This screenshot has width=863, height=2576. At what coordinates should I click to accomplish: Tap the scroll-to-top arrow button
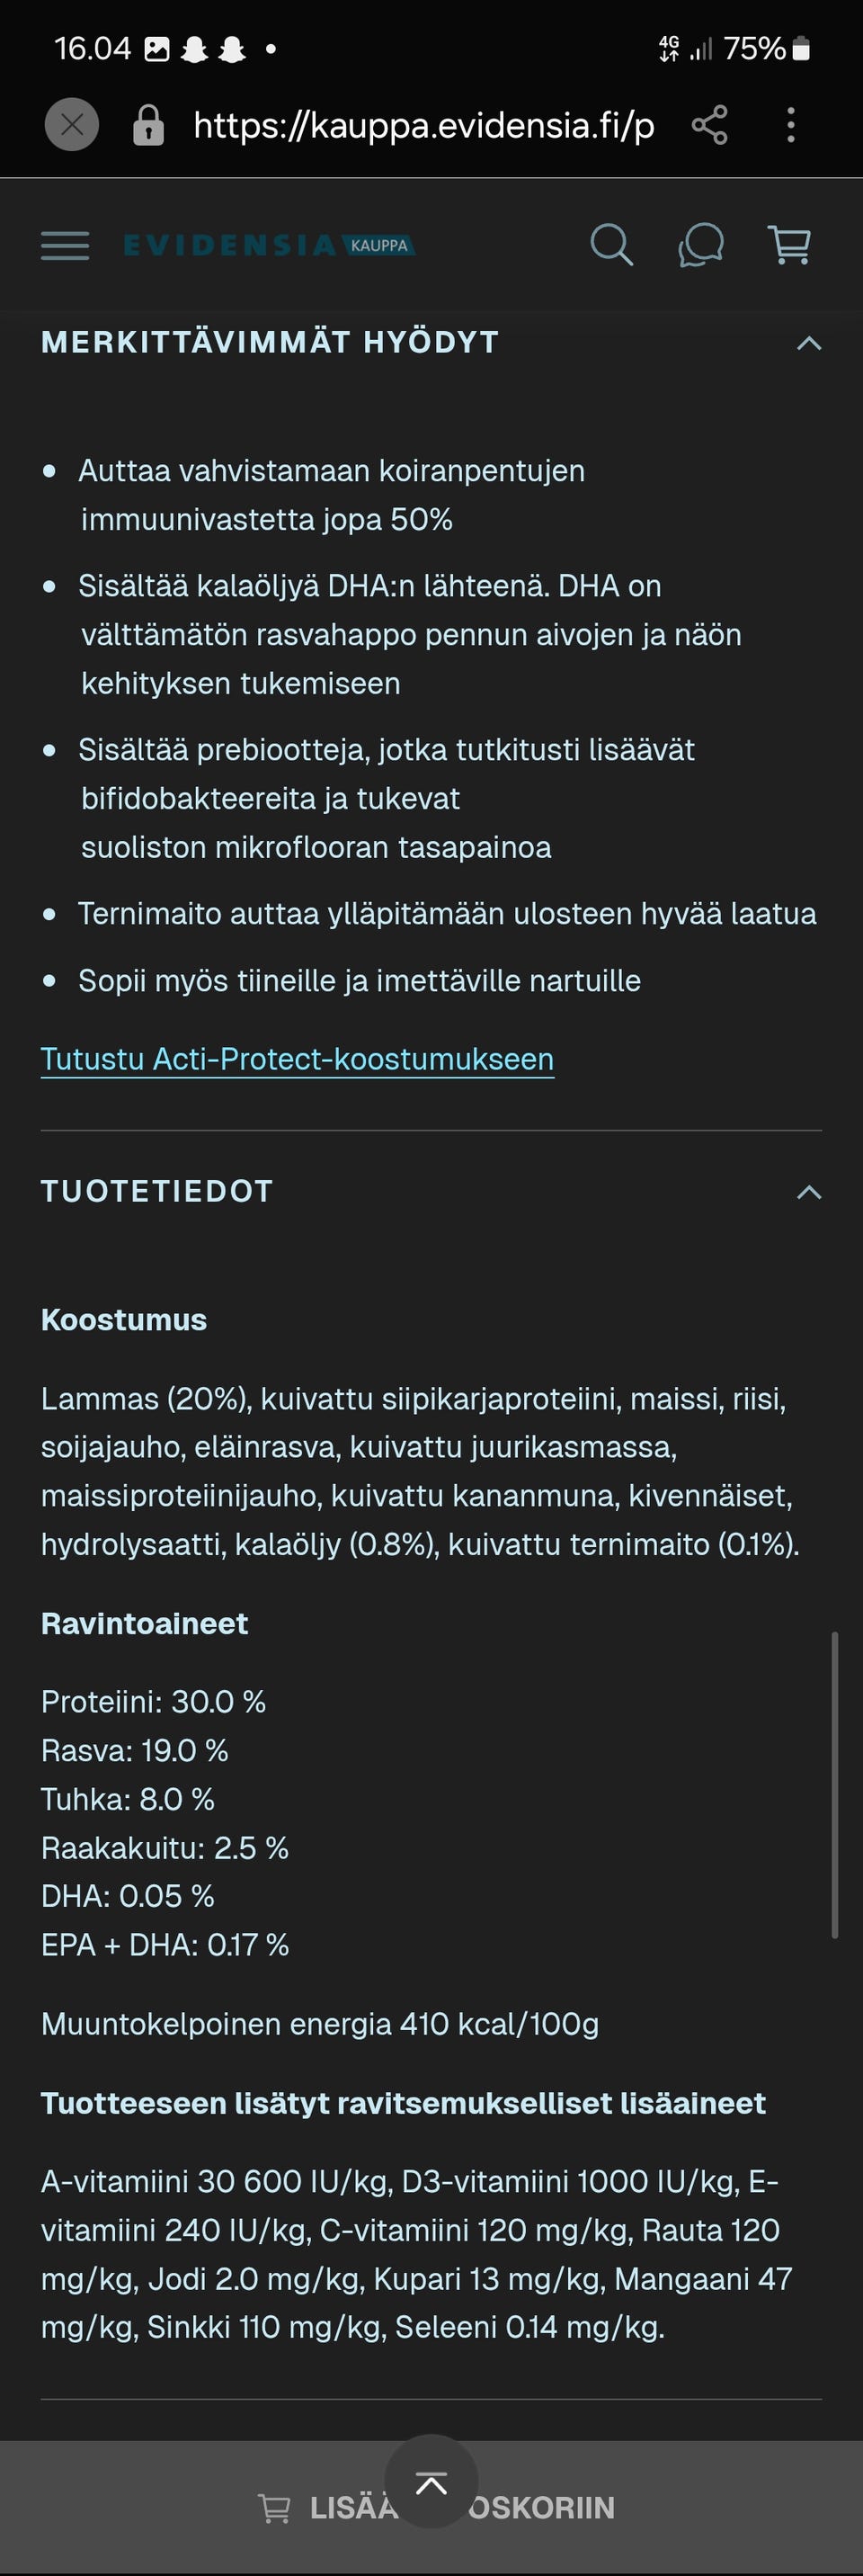(x=431, y=2484)
